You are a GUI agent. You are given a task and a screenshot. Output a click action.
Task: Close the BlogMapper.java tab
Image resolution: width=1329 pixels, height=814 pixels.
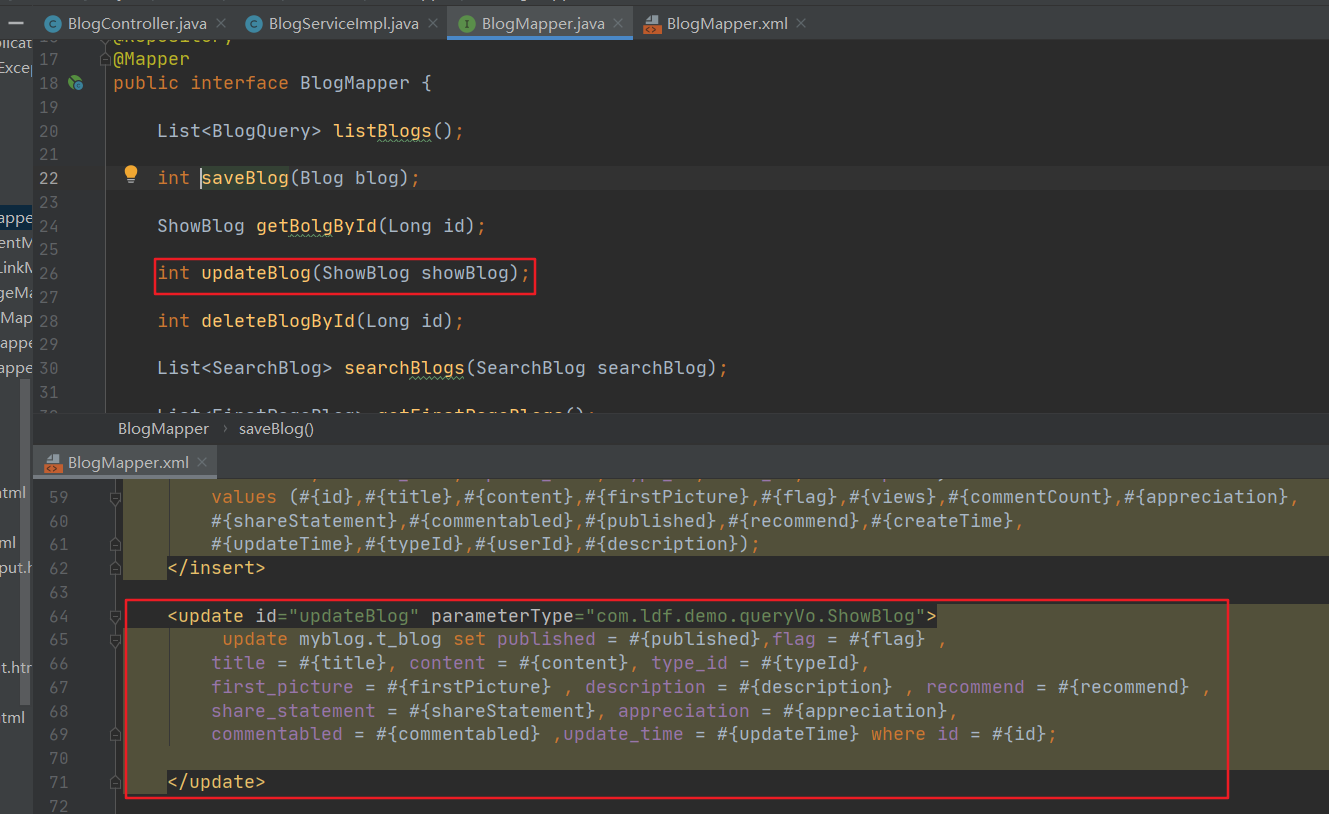click(x=617, y=24)
